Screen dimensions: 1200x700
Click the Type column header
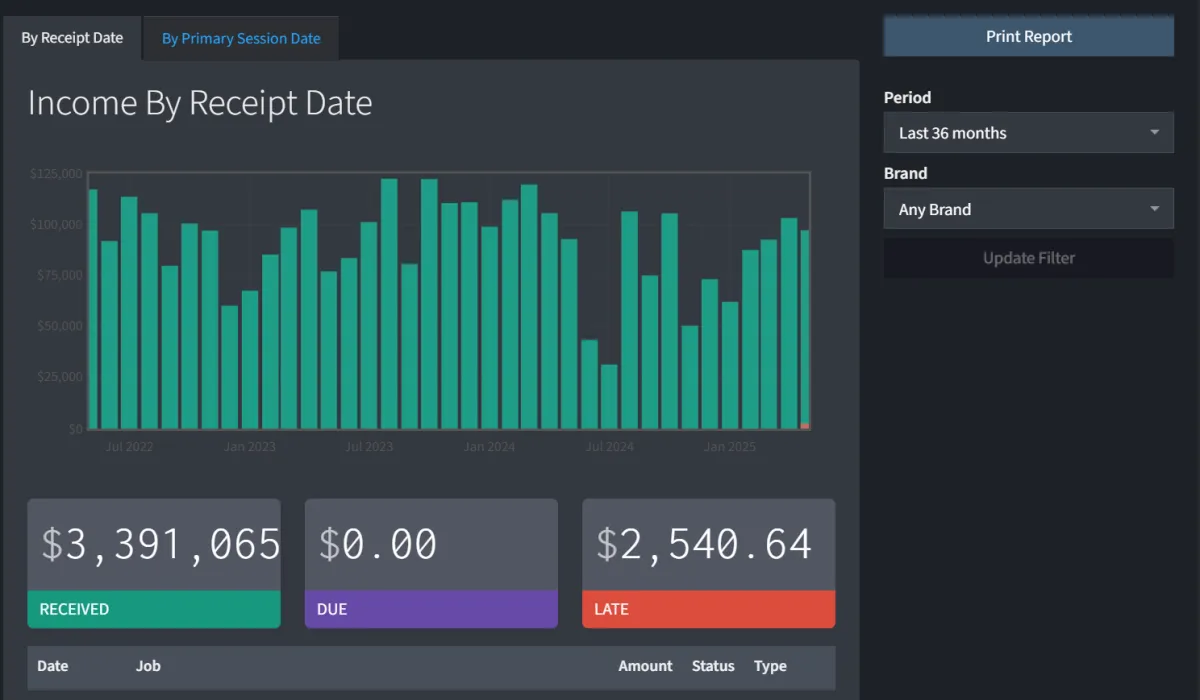[x=770, y=666]
